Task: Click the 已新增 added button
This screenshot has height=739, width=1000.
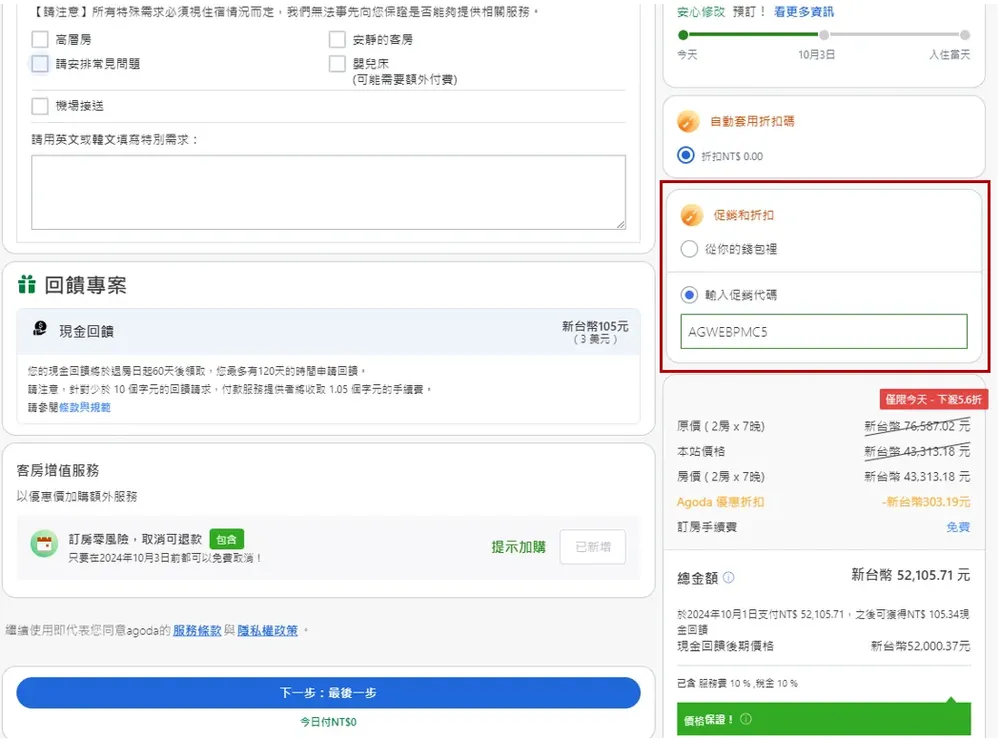Action: pos(592,546)
